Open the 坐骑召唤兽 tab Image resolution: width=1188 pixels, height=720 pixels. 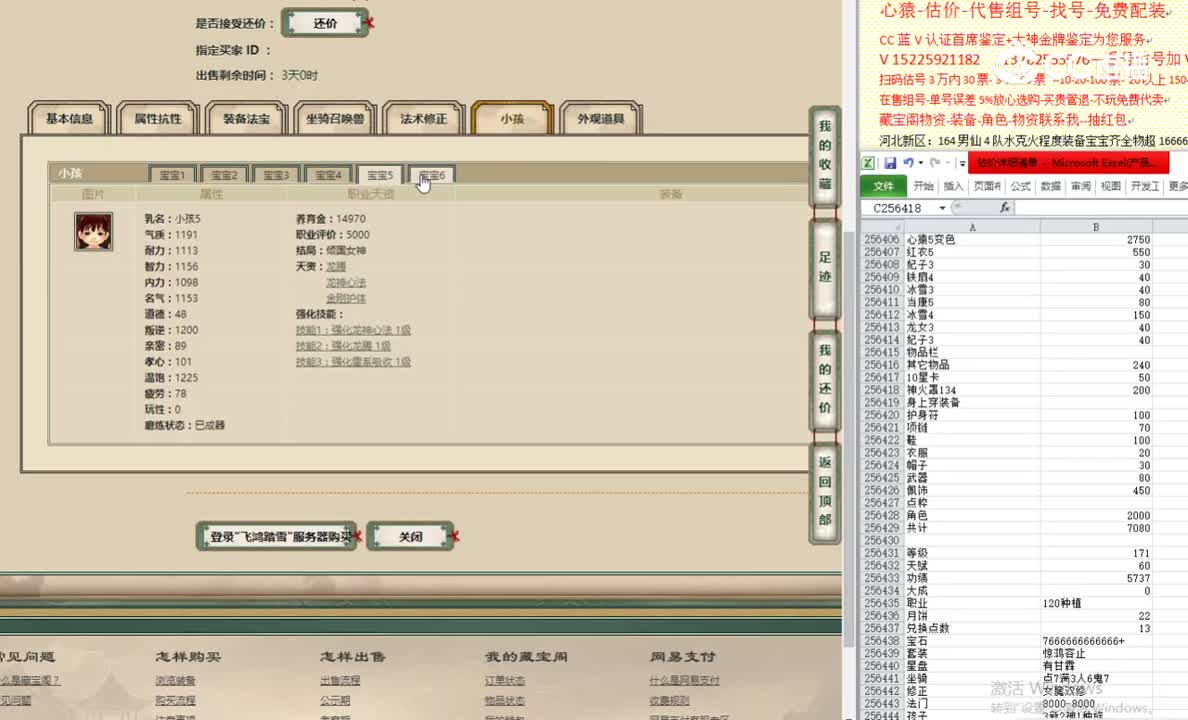(335, 118)
